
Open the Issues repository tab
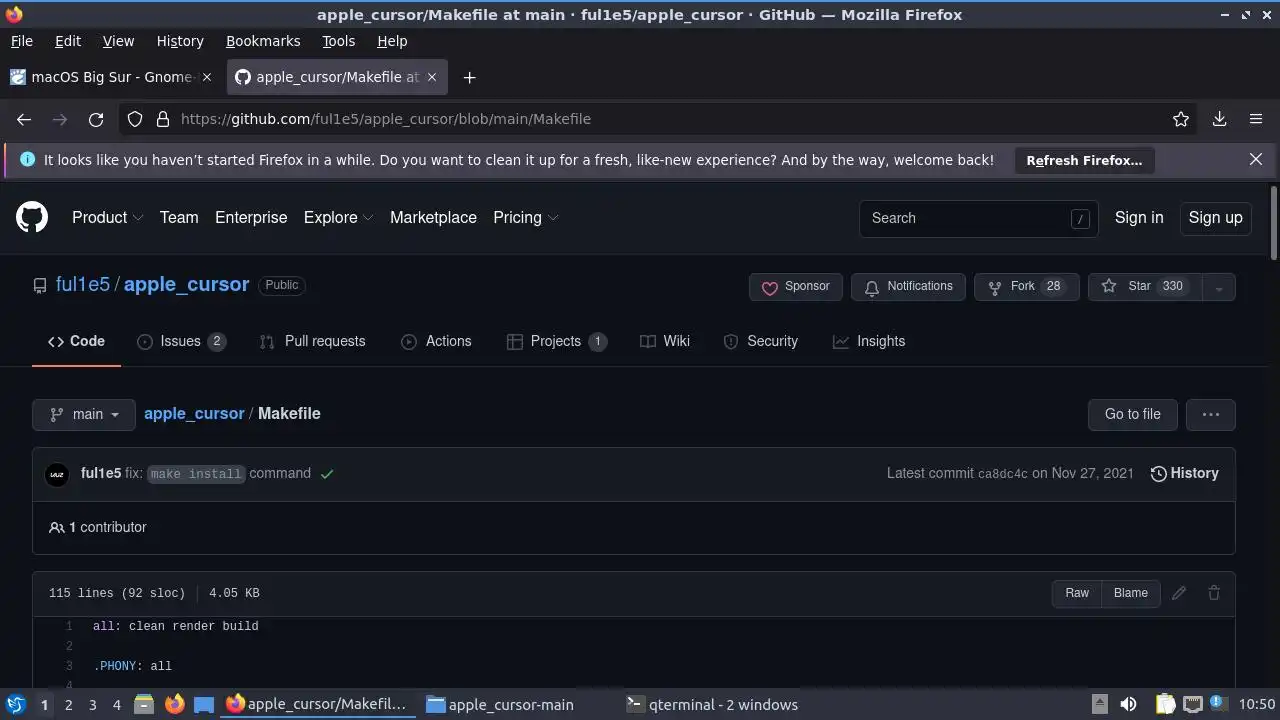tap(181, 341)
